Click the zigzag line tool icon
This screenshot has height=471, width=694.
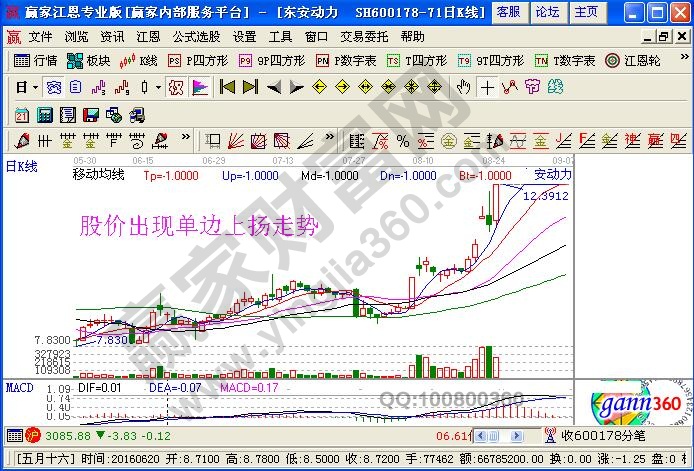[x=510, y=87]
